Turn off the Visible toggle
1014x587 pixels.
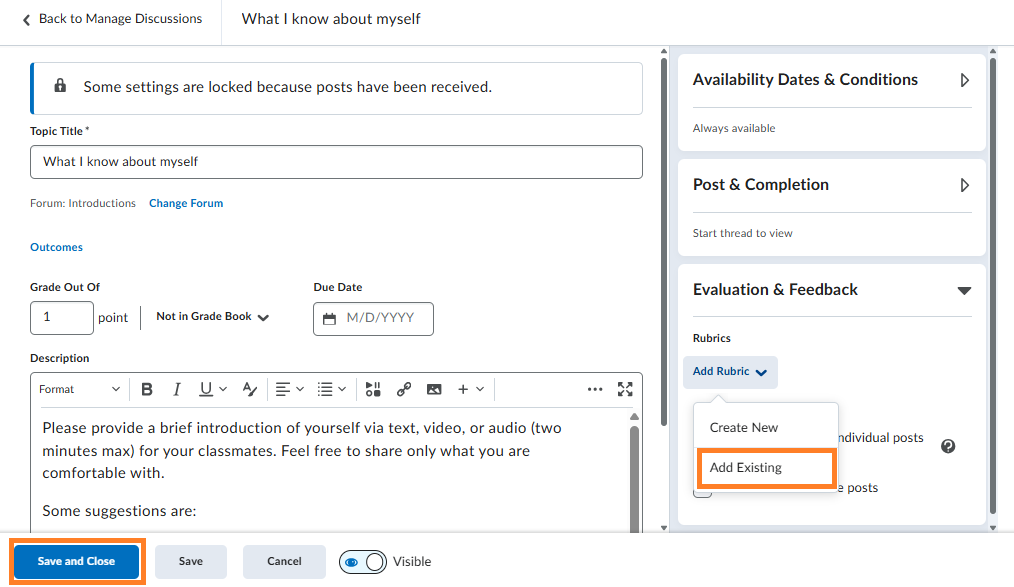pos(363,561)
